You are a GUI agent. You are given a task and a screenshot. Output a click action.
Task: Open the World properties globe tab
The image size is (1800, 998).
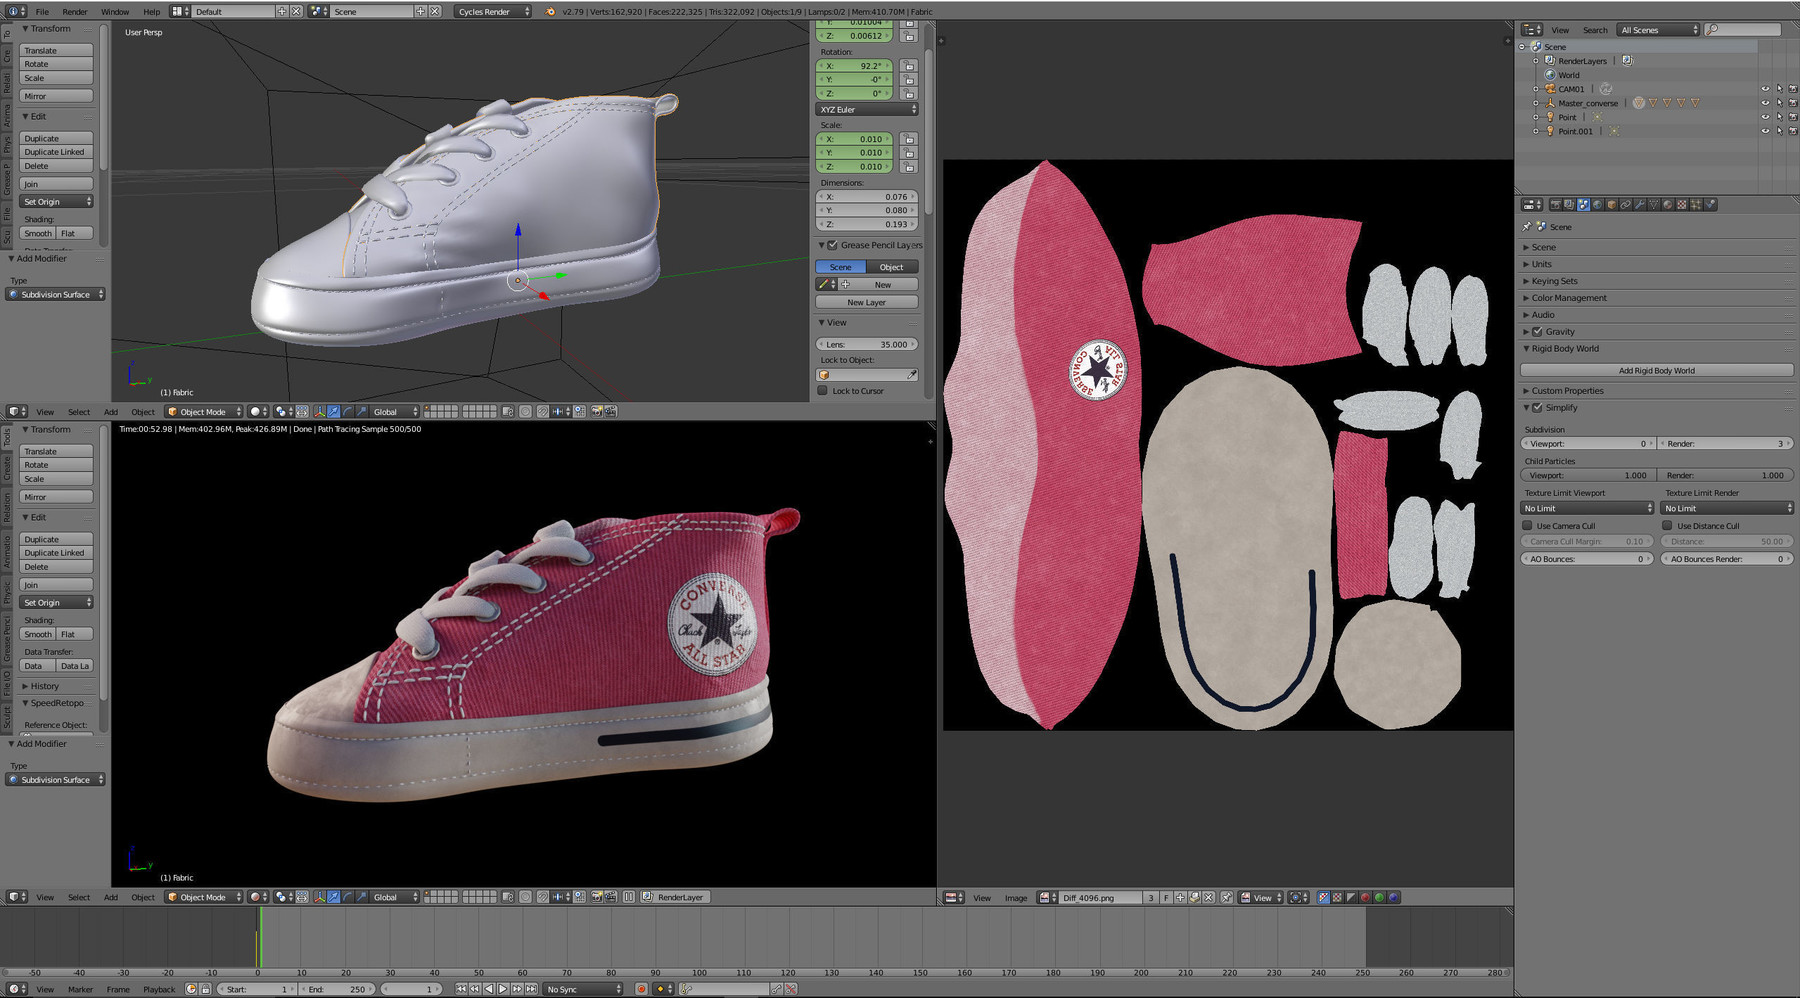click(1597, 205)
